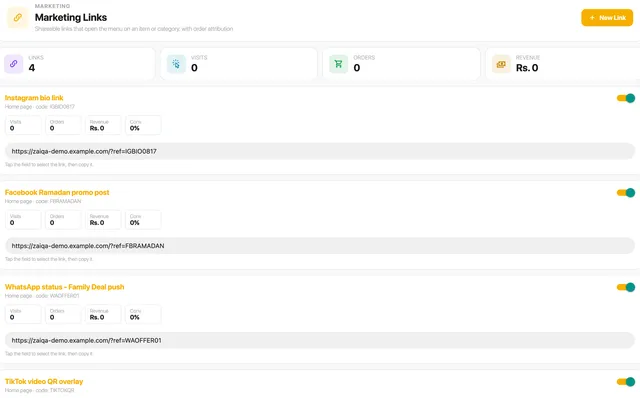Click WhatsApp link Visits stat box
This screenshot has width=640, height=398.
pyautogui.click(x=23, y=314)
